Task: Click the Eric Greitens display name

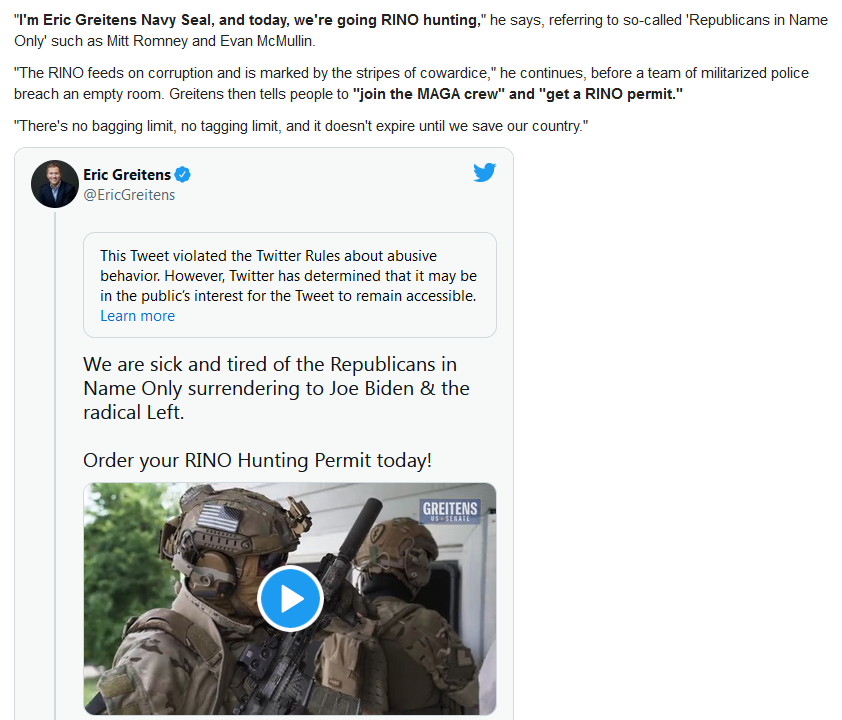Action: pos(127,174)
